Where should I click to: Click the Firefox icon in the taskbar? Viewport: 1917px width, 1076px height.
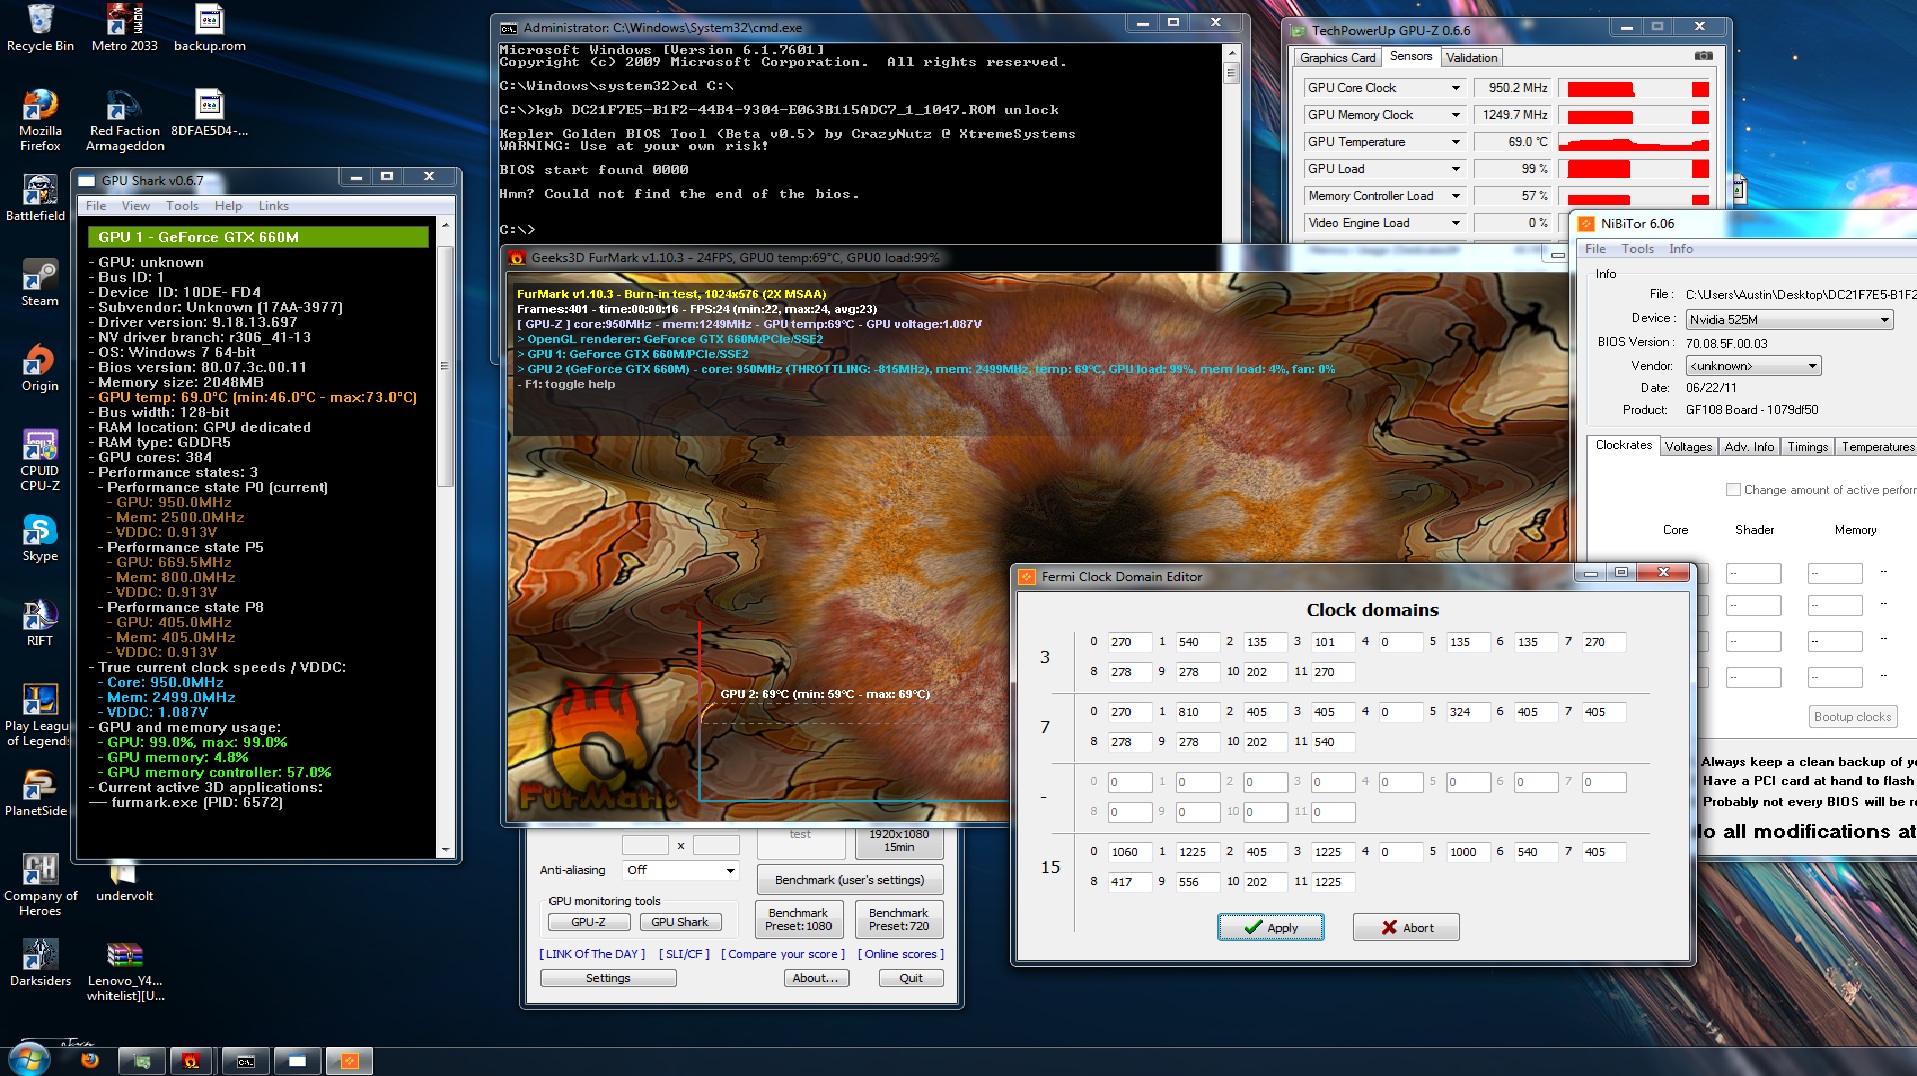click(x=89, y=1060)
